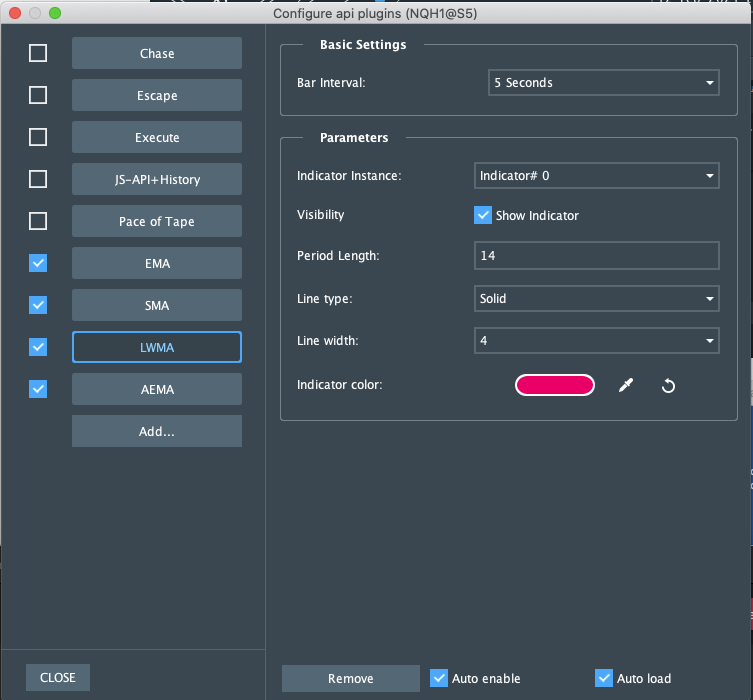
Task: Reset indicator color with the revert icon
Action: click(668, 385)
